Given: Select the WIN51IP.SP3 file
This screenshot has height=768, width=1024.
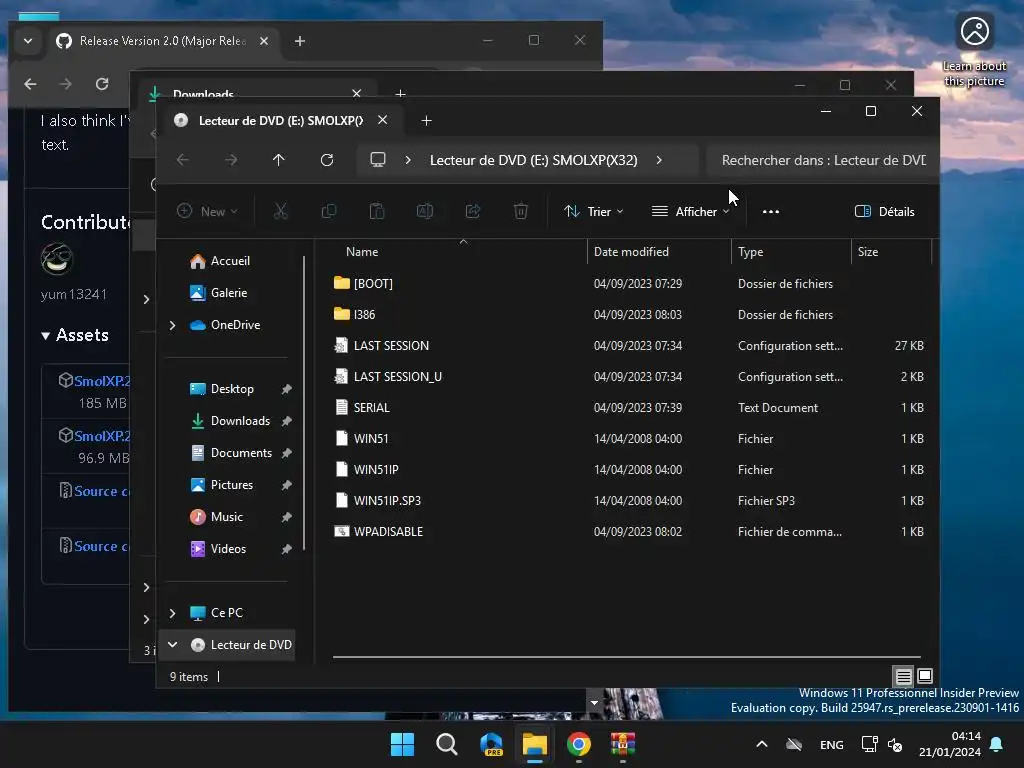Looking at the screenshot, I should [x=387, y=500].
